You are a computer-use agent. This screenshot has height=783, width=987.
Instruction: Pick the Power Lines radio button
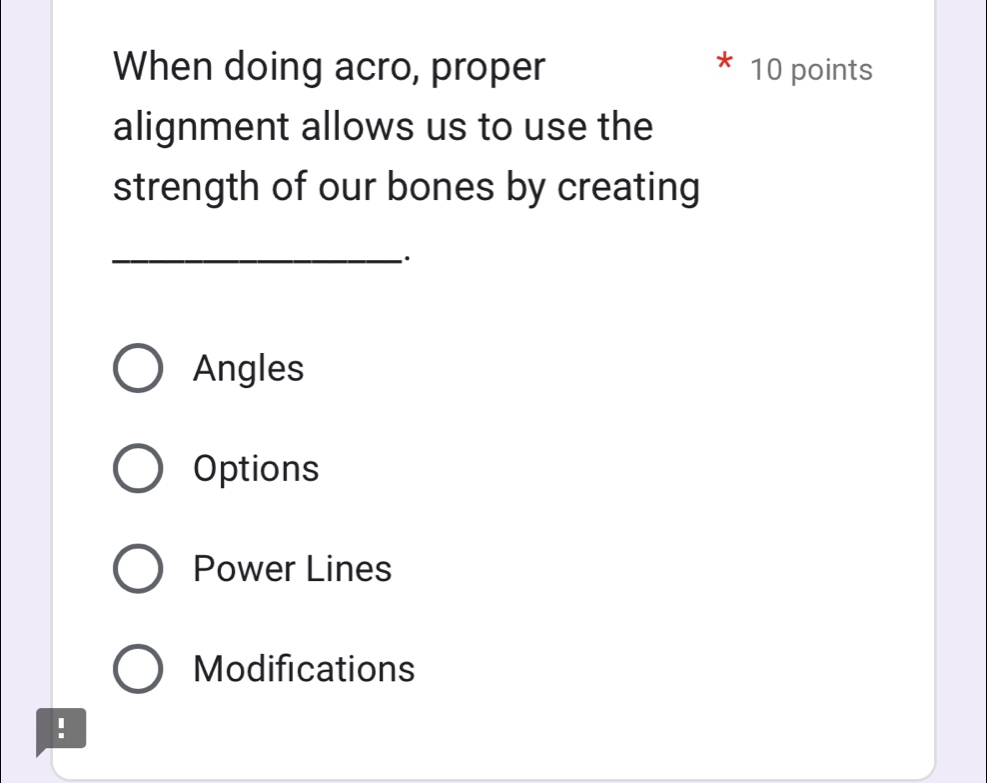click(x=138, y=569)
